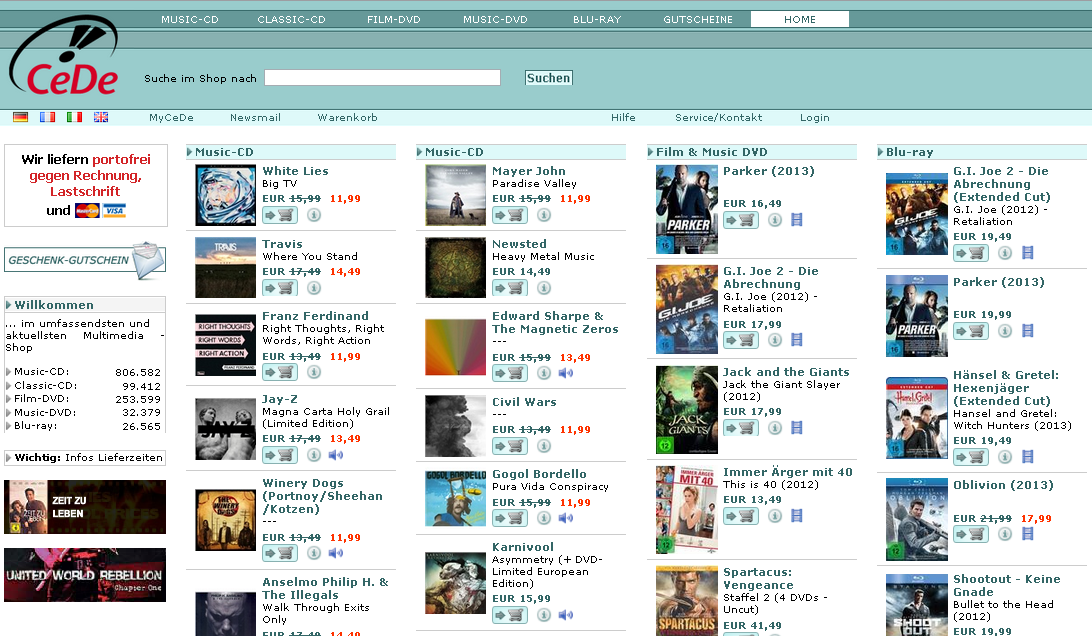Add Franz Ferdinand album to cart
The width and height of the screenshot is (1092, 636).
point(280,372)
